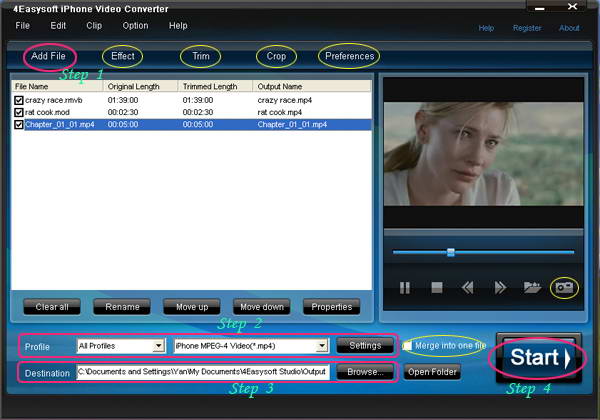
Task: Click output name rat cook.mp4
Action: 280,112
